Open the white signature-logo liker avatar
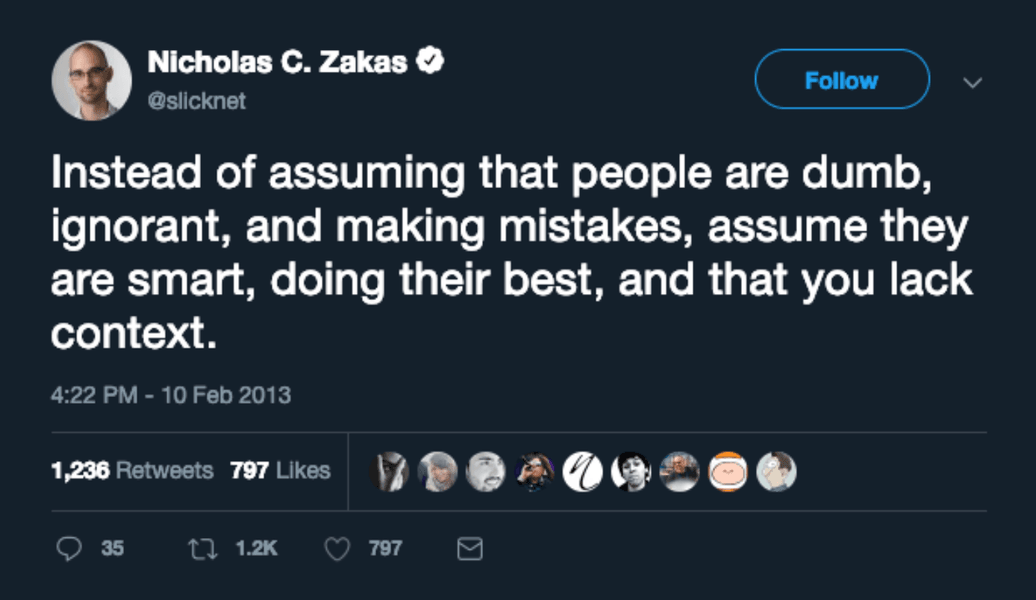The width and height of the screenshot is (1036, 600). 582,471
